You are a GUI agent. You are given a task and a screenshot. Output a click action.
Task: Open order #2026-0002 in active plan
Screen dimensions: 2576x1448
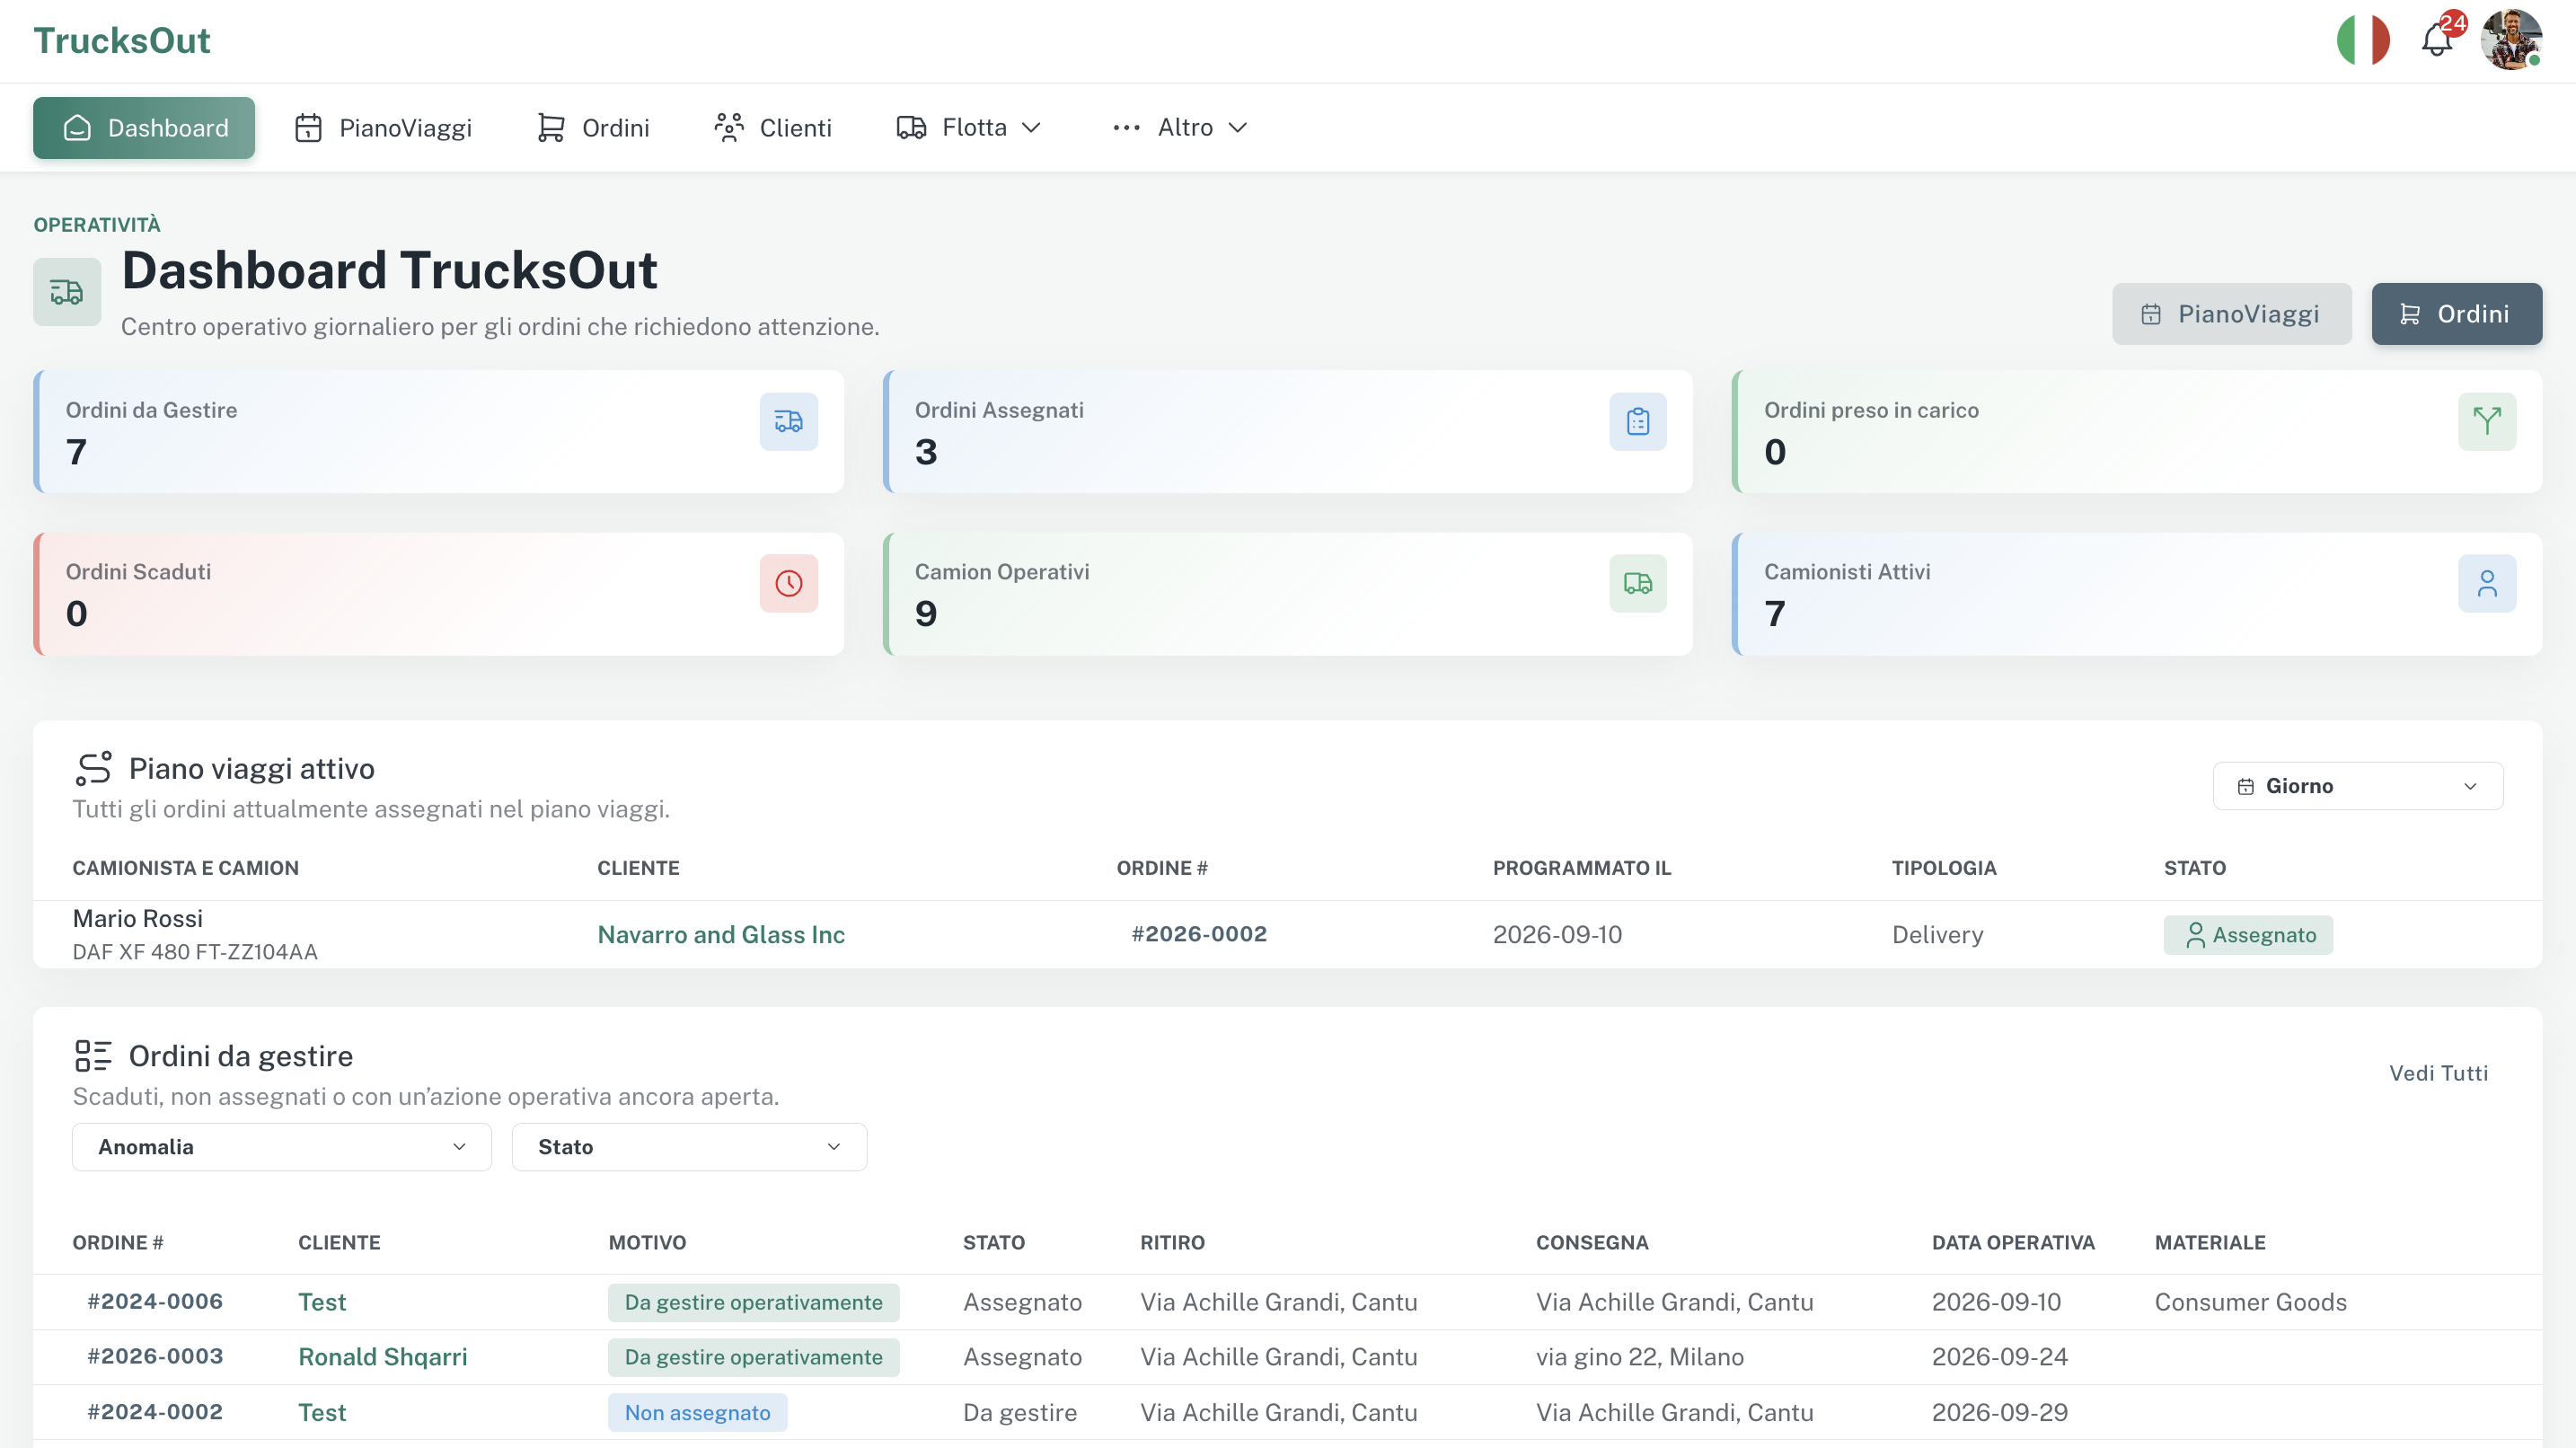[1199, 934]
